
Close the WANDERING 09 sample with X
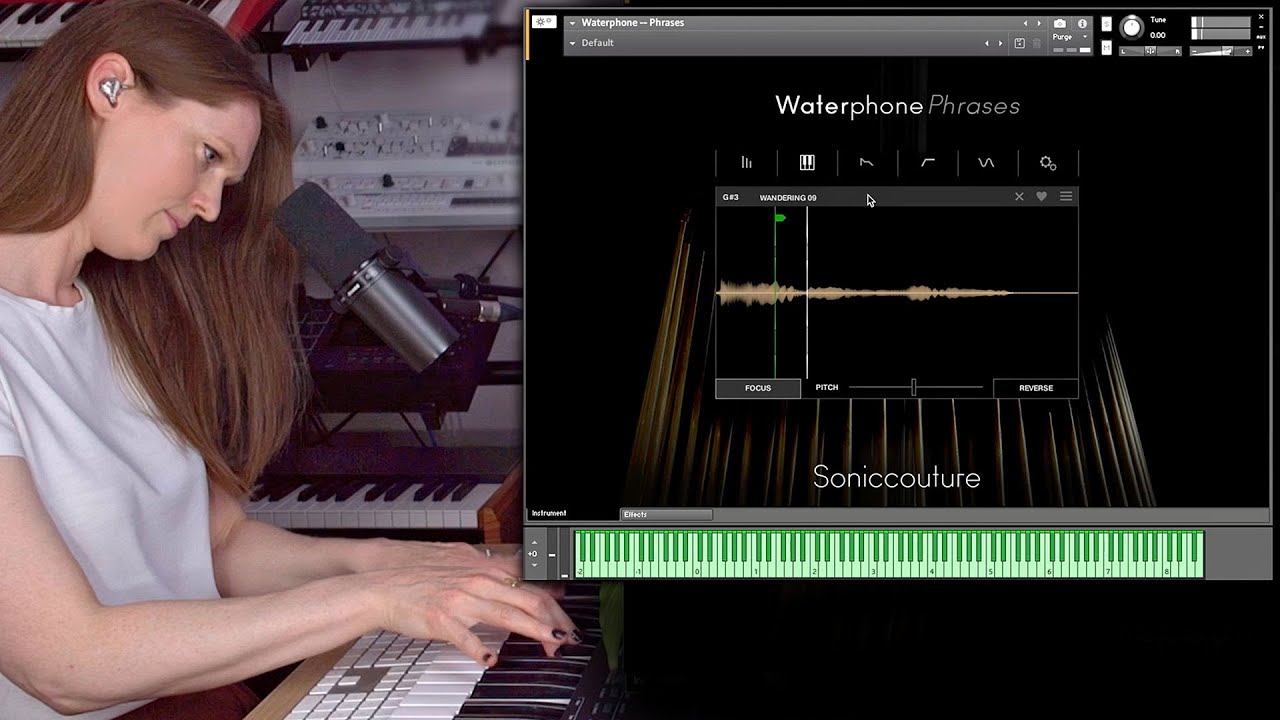(1019, 197)
